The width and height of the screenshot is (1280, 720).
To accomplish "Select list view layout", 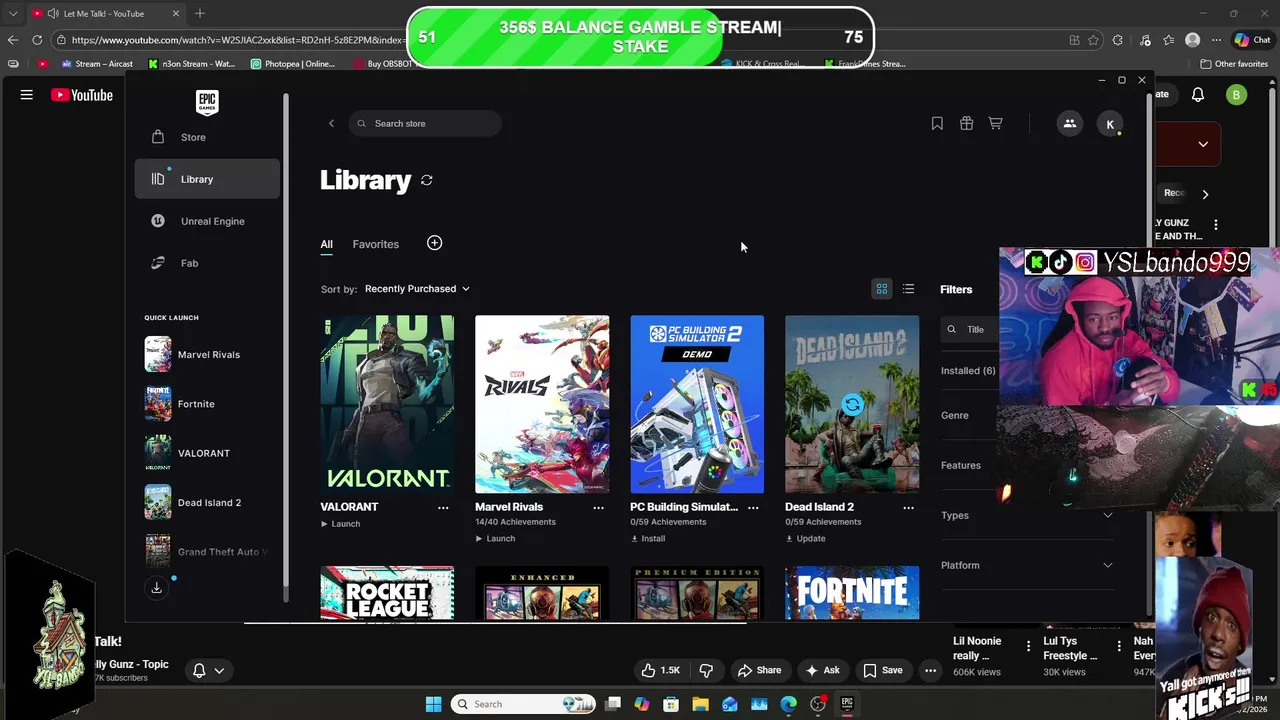I will (x=908, y=289).
